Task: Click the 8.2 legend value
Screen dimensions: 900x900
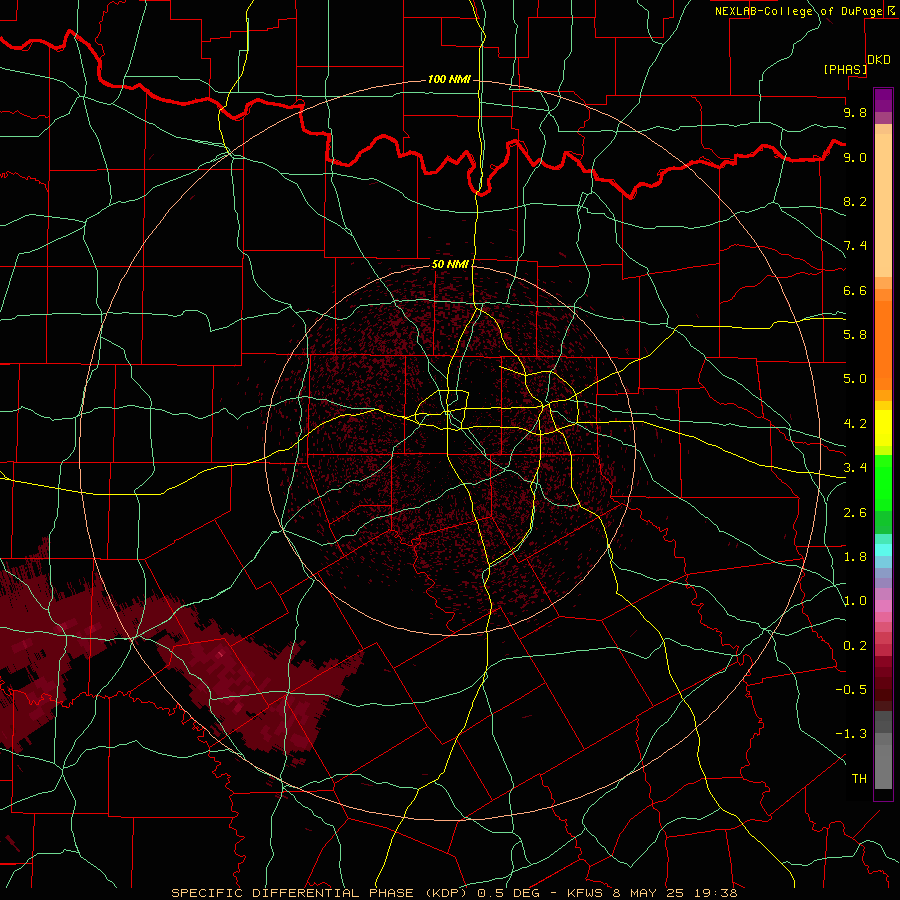Action: pos(855,201)
